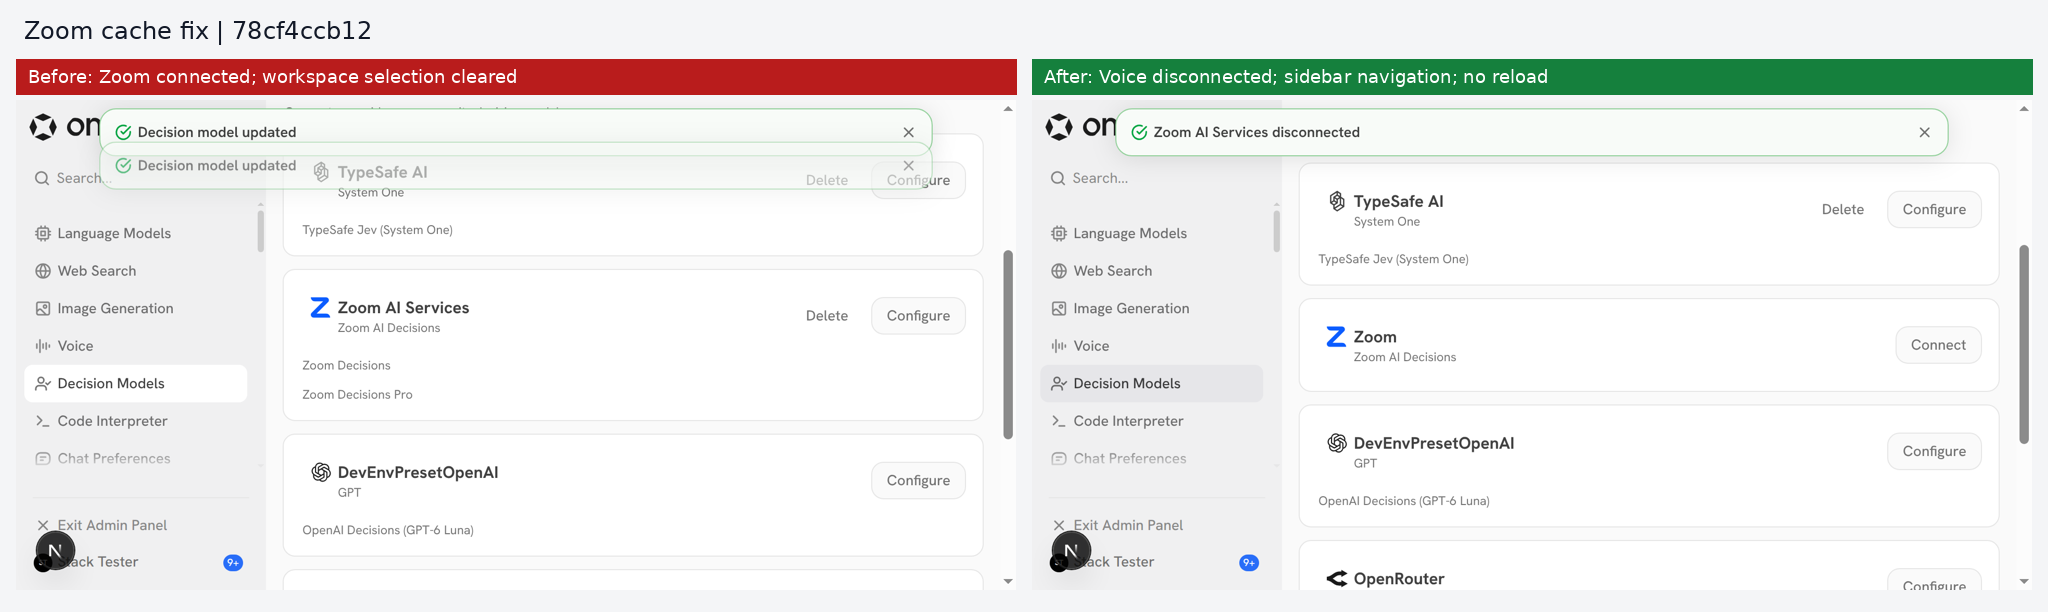Viewport: 2048px width, 612px height.
Task: Click Image Generation icon in After sidebar
Action: 1059,308
